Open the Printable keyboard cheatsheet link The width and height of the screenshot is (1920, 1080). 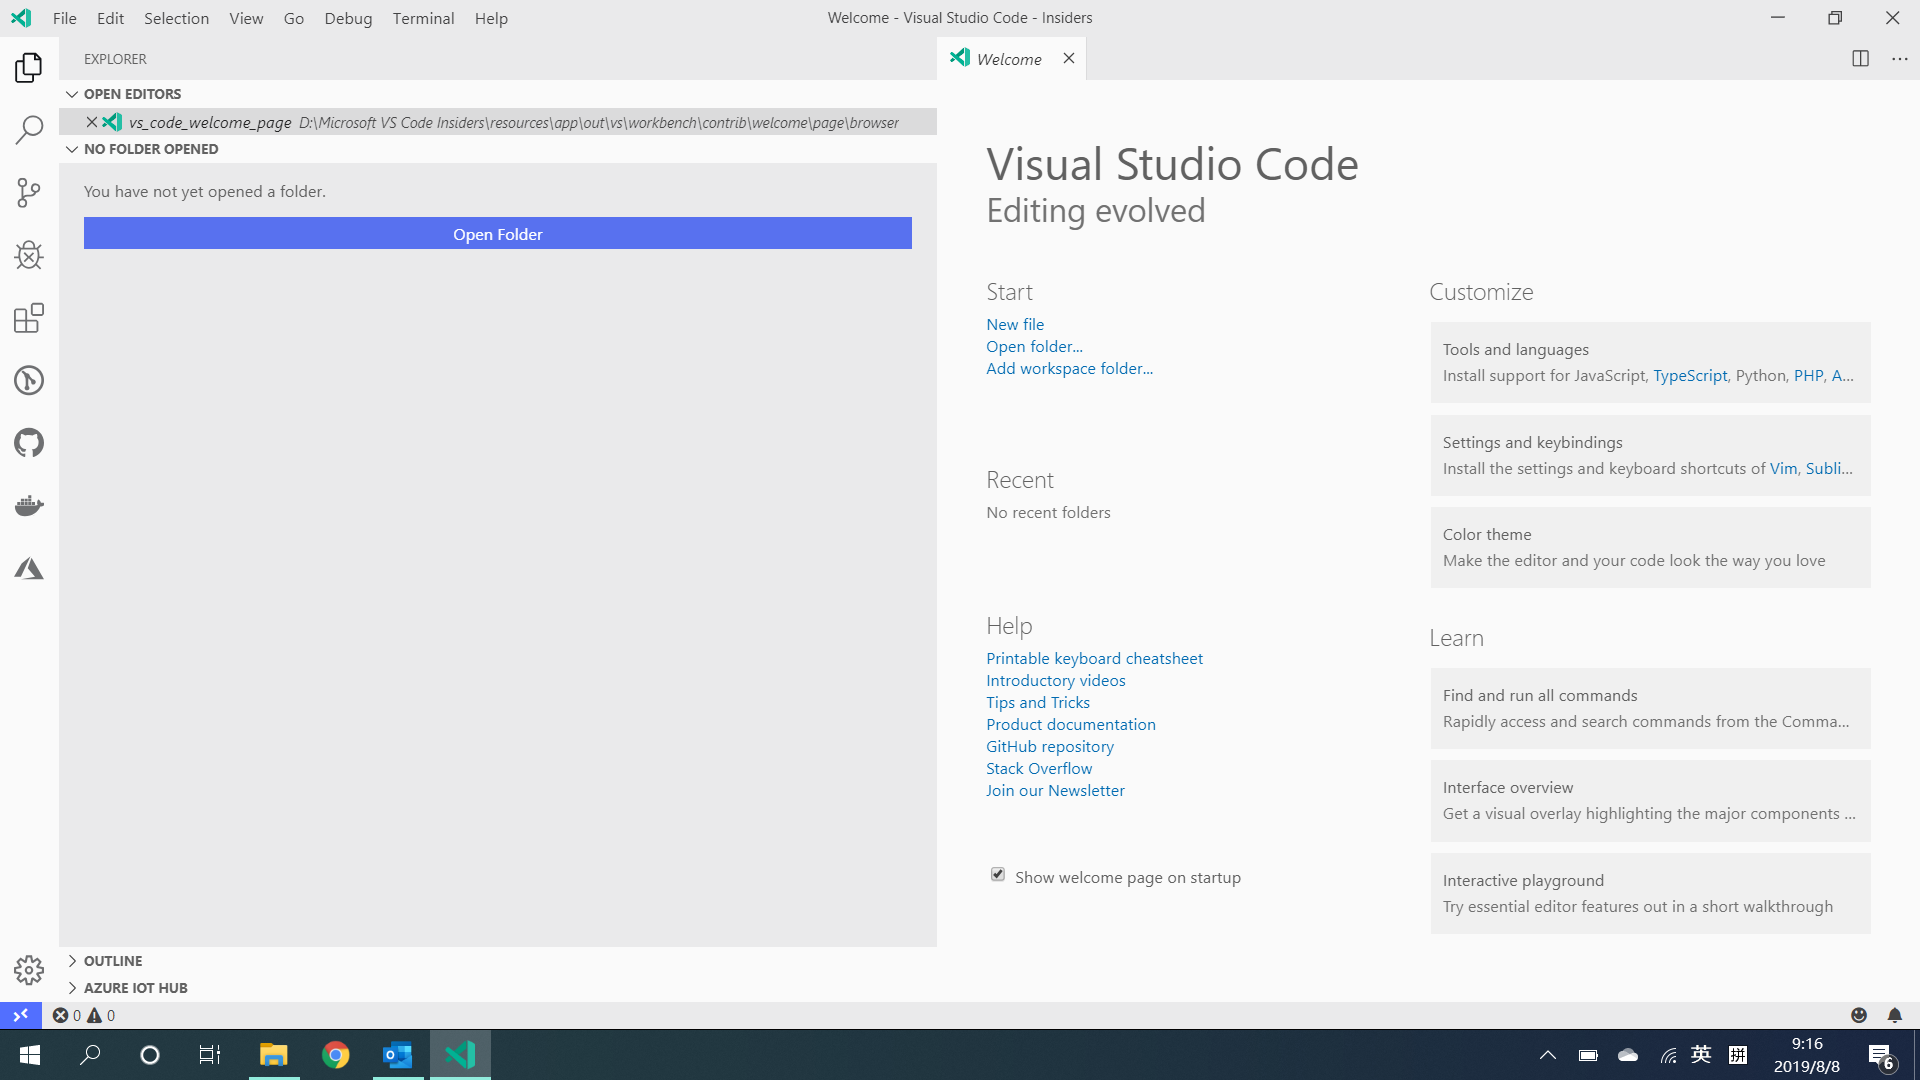tap(1094, 658)
